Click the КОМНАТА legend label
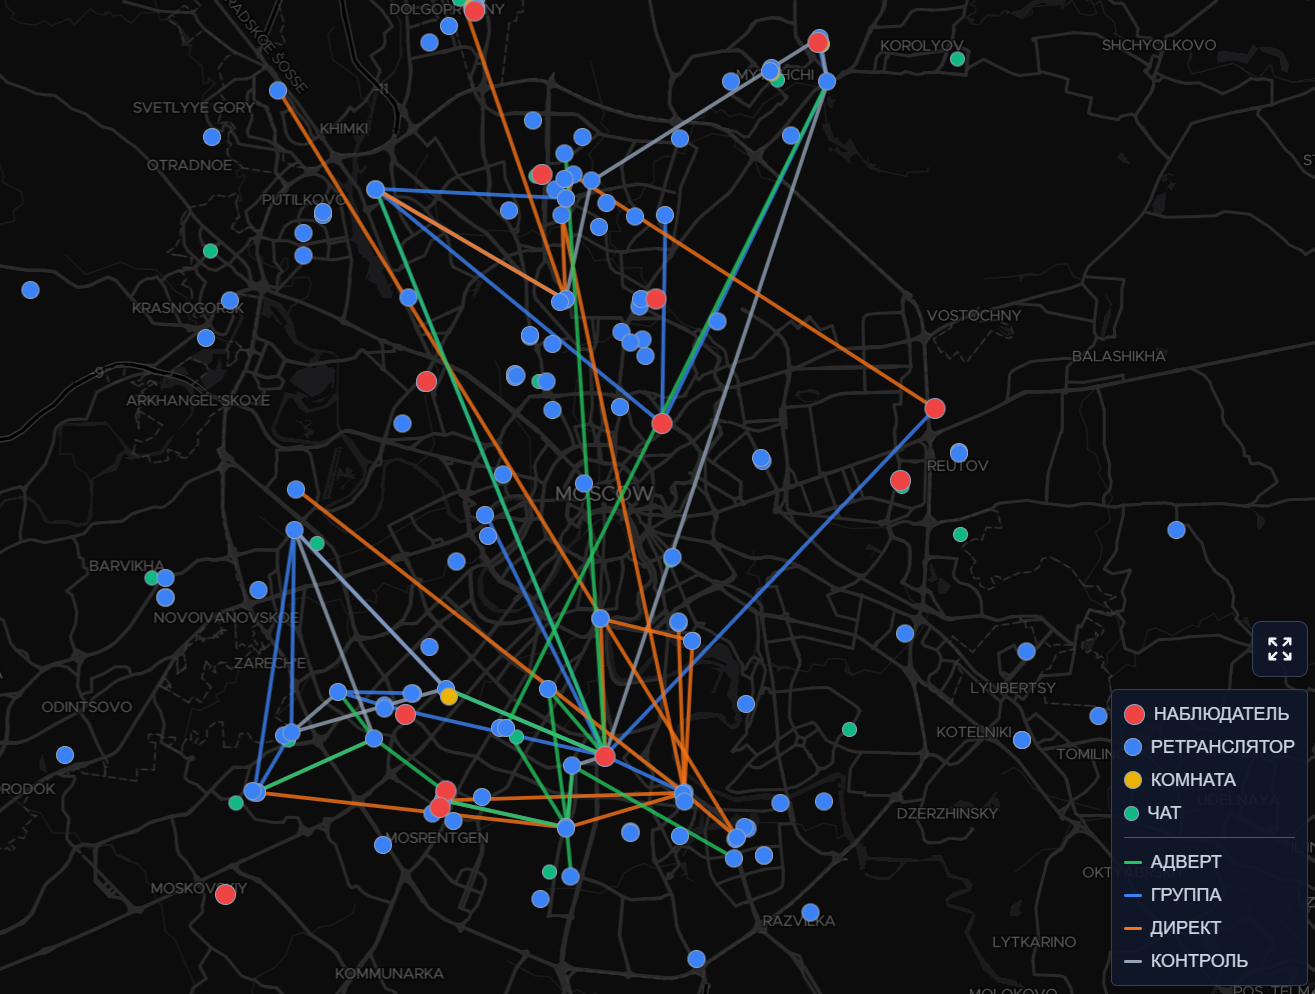 pos(1193,780)
